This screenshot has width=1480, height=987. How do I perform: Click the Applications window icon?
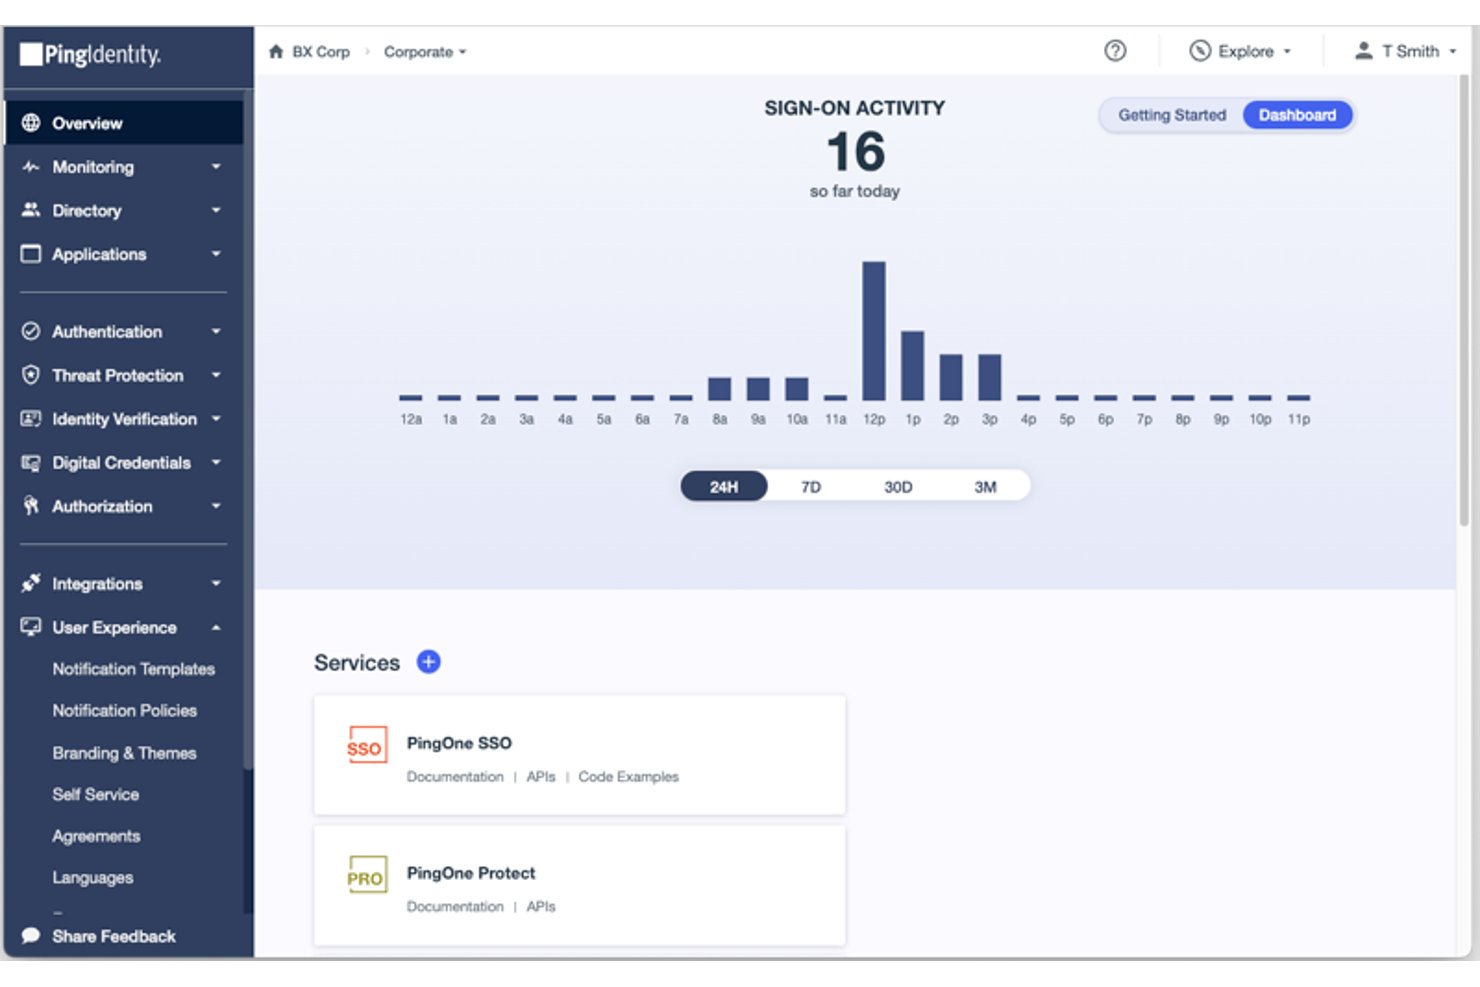31,254
